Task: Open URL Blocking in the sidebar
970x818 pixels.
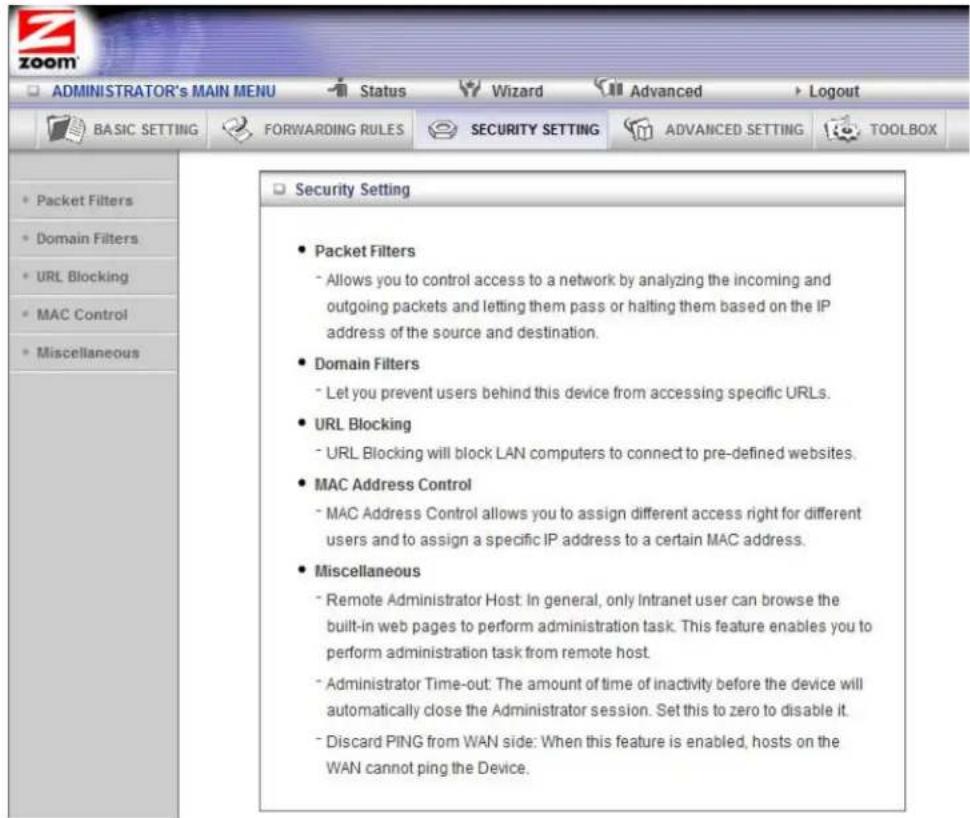Action: coord(82,277)
